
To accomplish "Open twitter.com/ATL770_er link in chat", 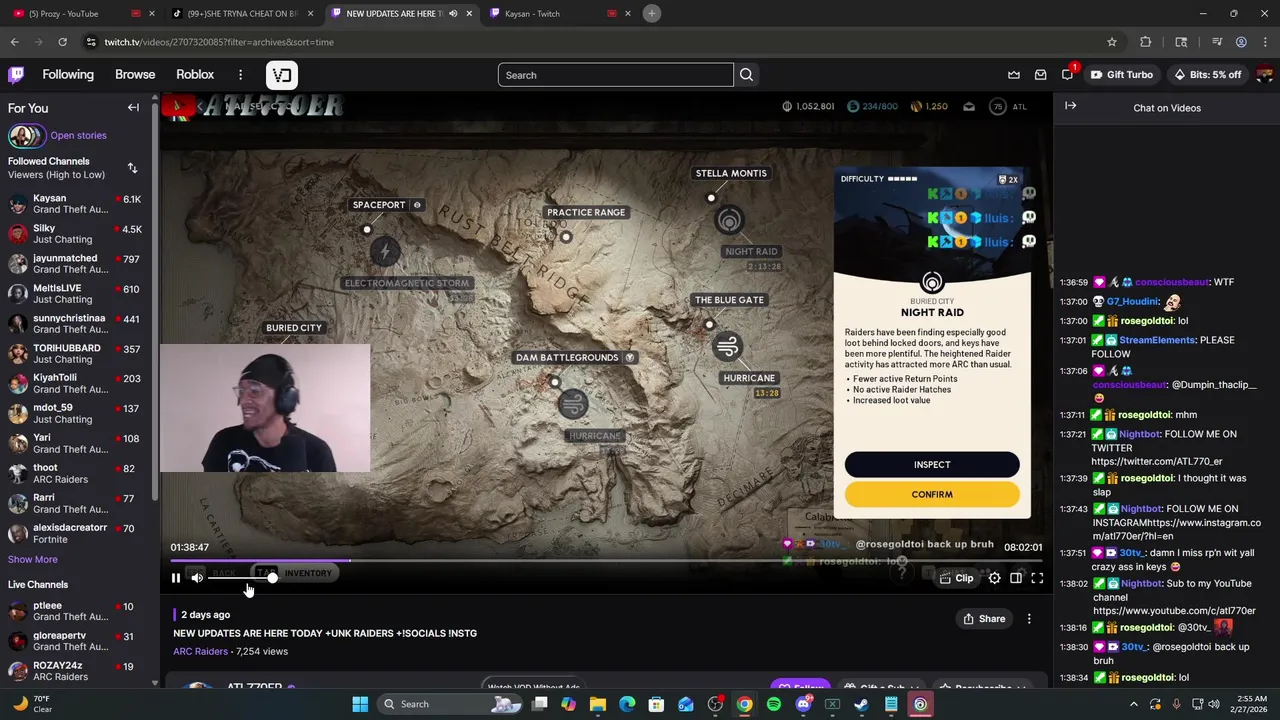I will coord(1156,462).
